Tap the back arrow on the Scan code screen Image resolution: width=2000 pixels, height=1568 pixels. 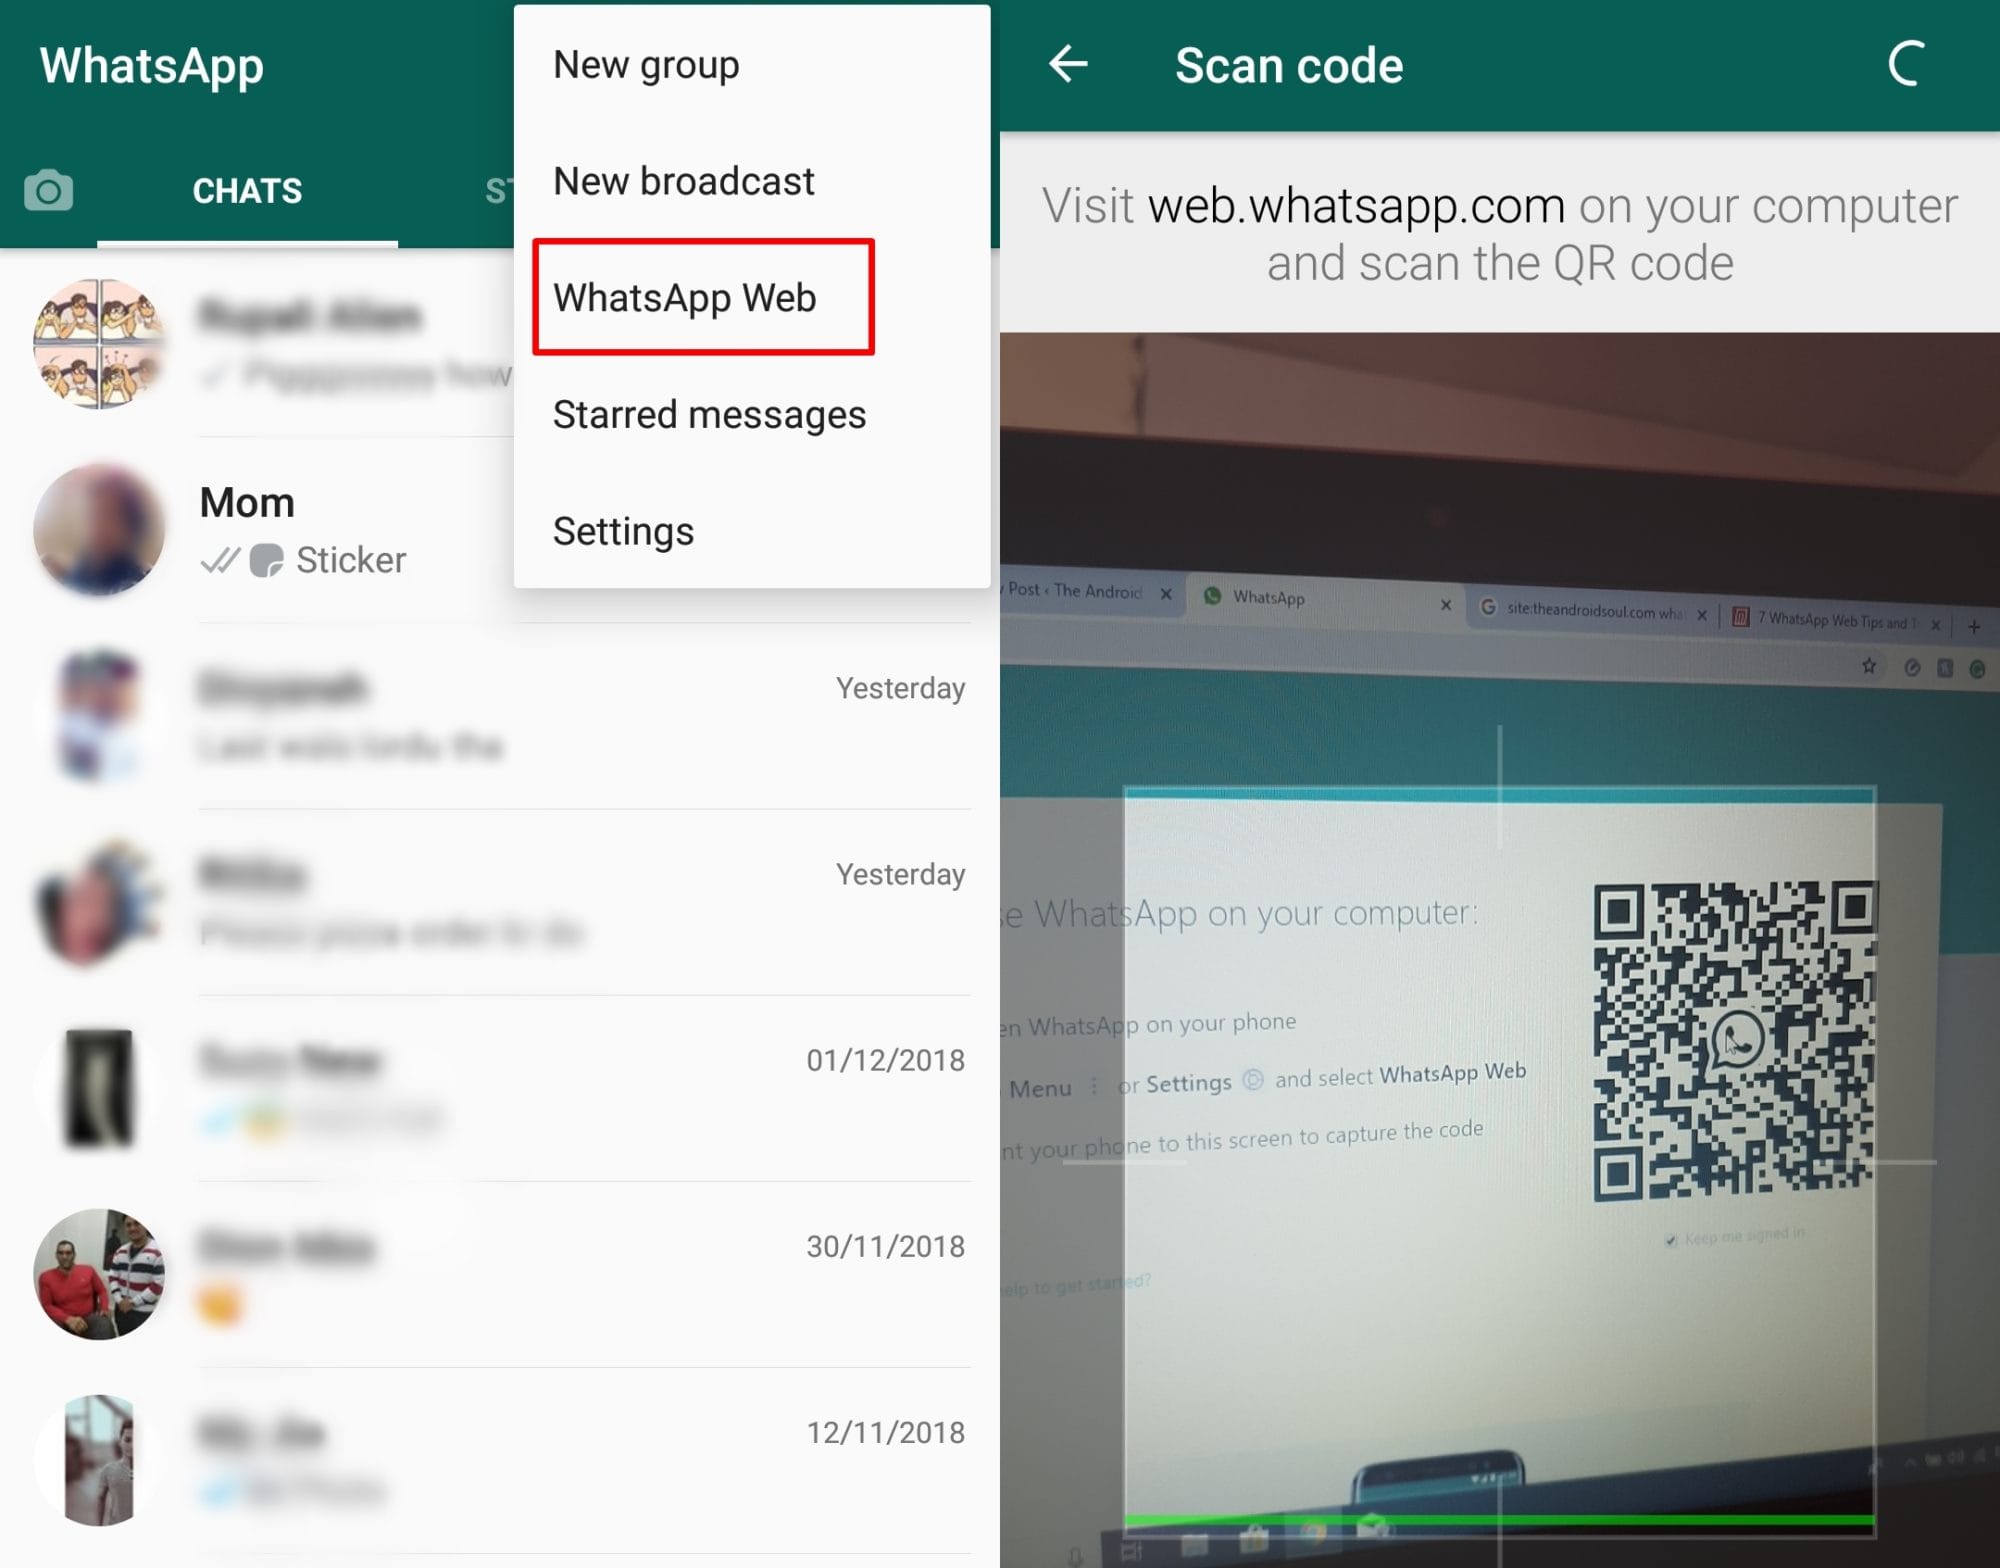(1066, 64)
